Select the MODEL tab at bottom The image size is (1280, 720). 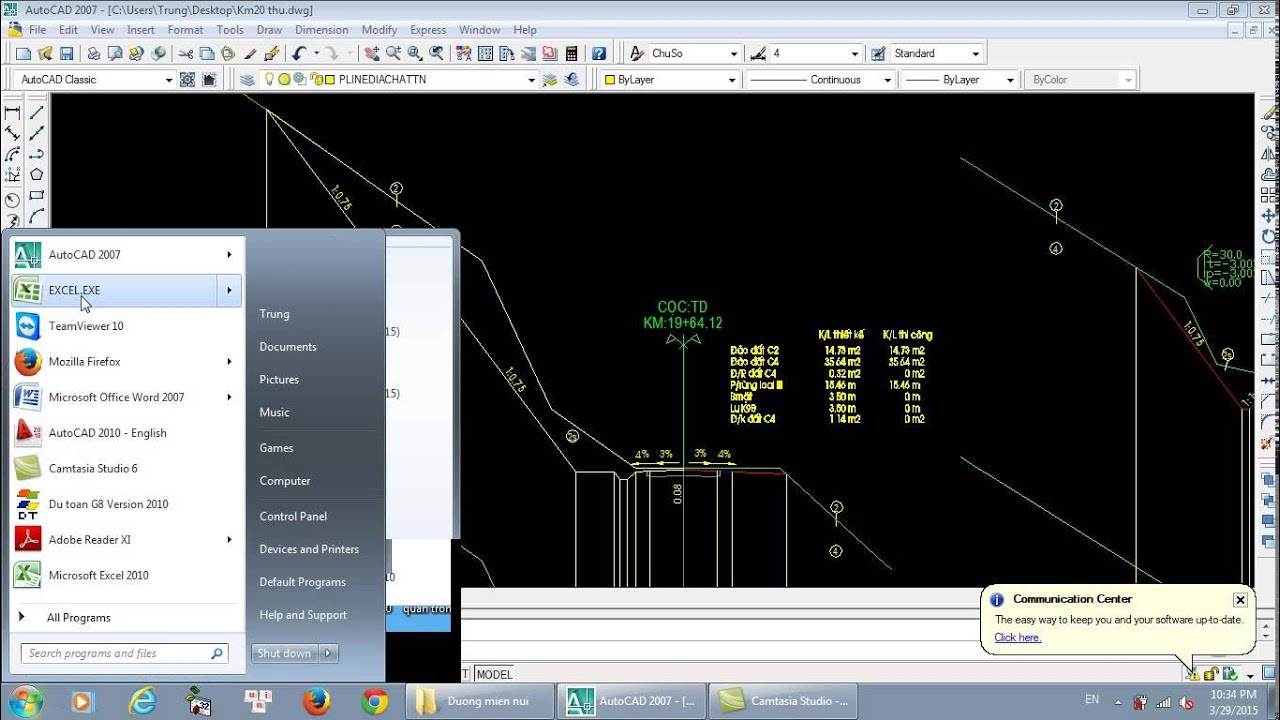point(494,674)
